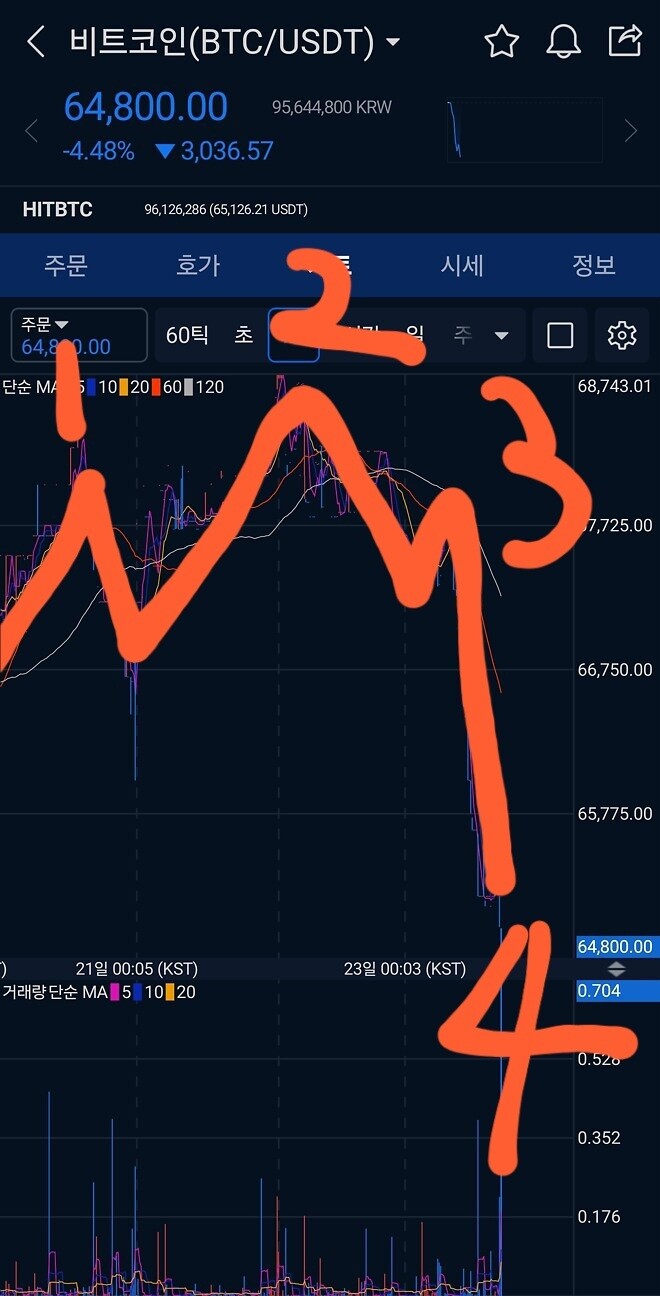Select the 60틱 interval button
The image size is (660, 1296).
187,335
